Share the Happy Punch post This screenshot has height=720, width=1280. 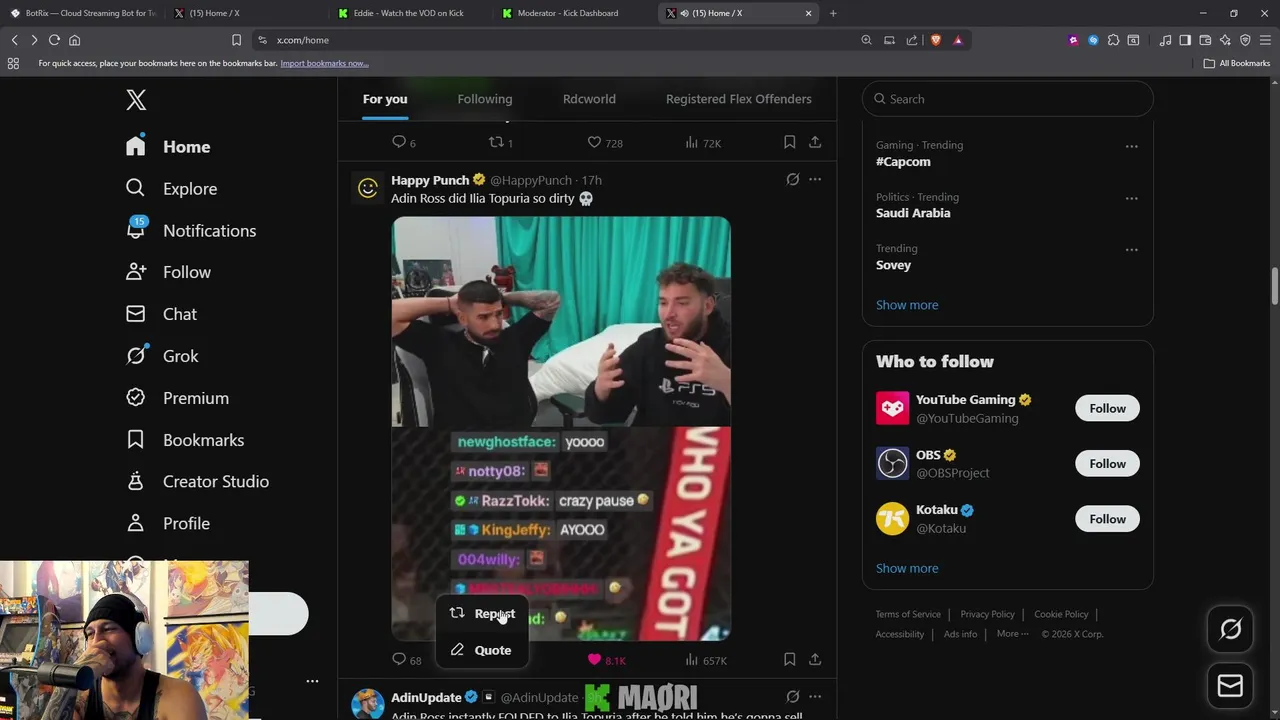815,660
